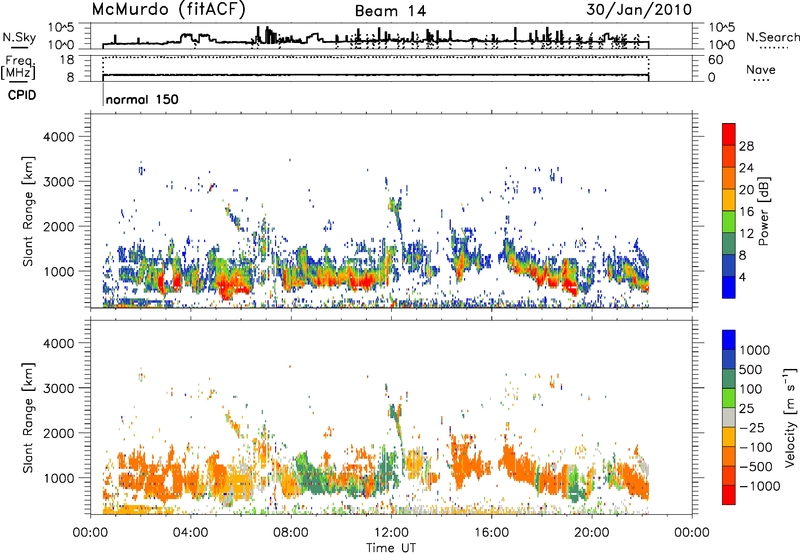Click the '1000' tick on Velocity scale
The image size is (800, 554).
tap(754, 350)
